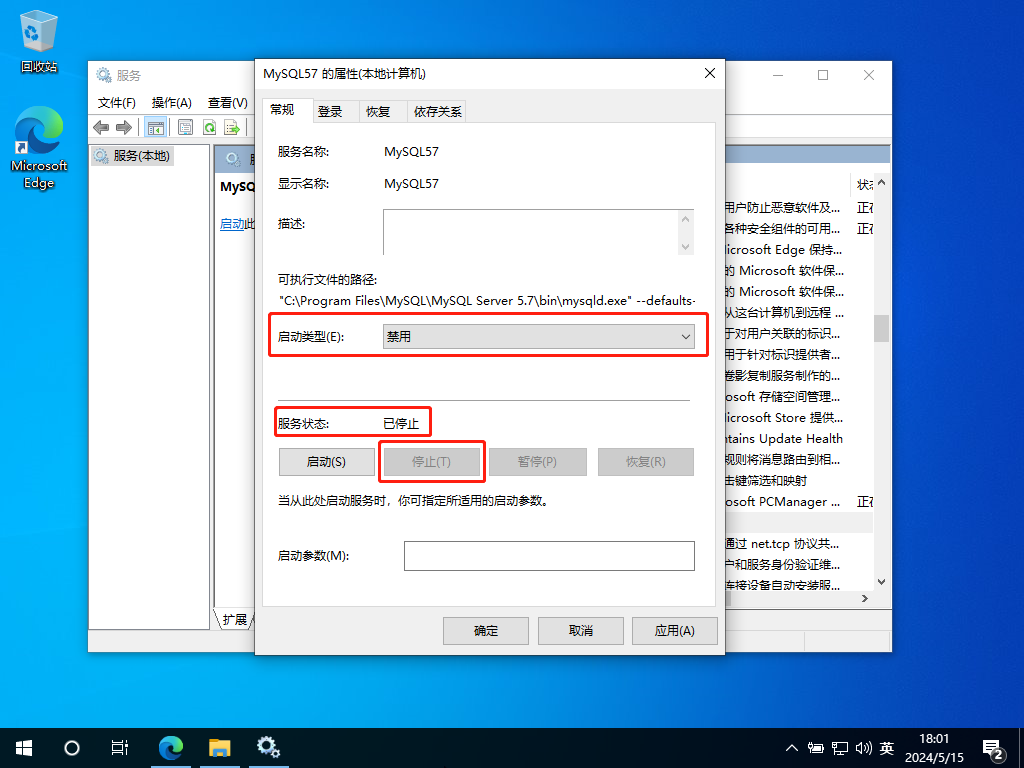The image size is (1024, 768).
Task: Click the Back arrow in Services toolbar
Action: [101, 127]
